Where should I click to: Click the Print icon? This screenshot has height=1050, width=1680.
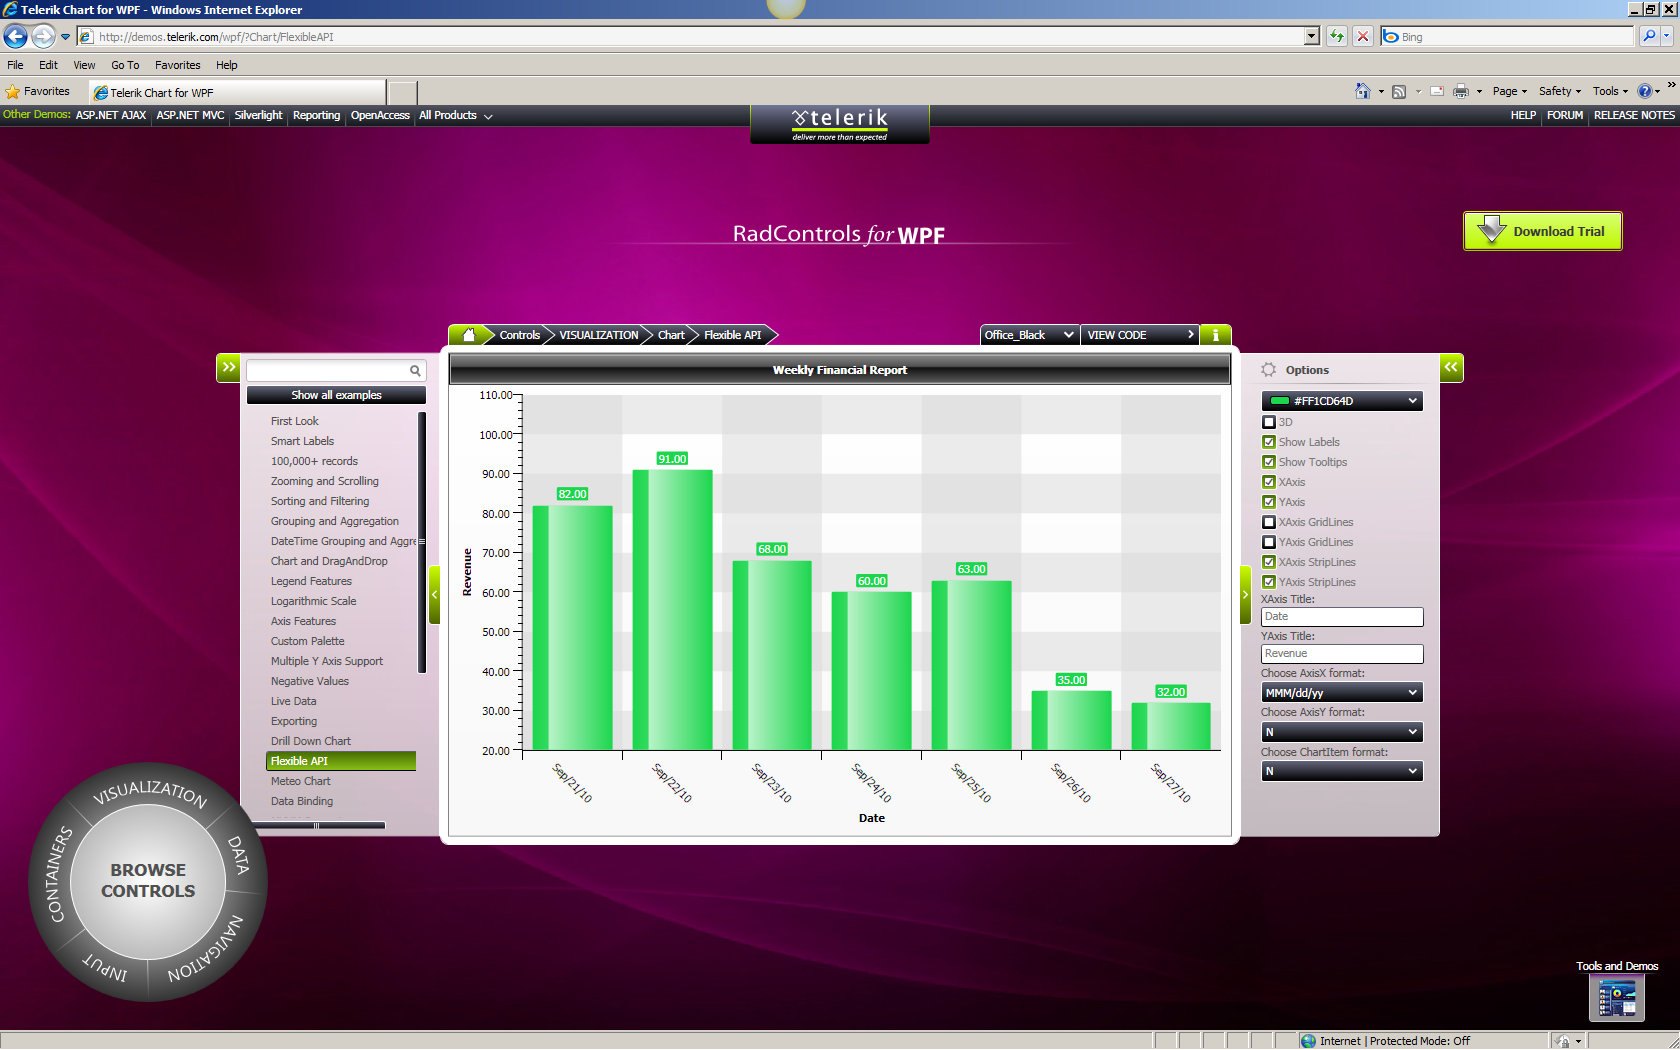[x=1461, y=91]
